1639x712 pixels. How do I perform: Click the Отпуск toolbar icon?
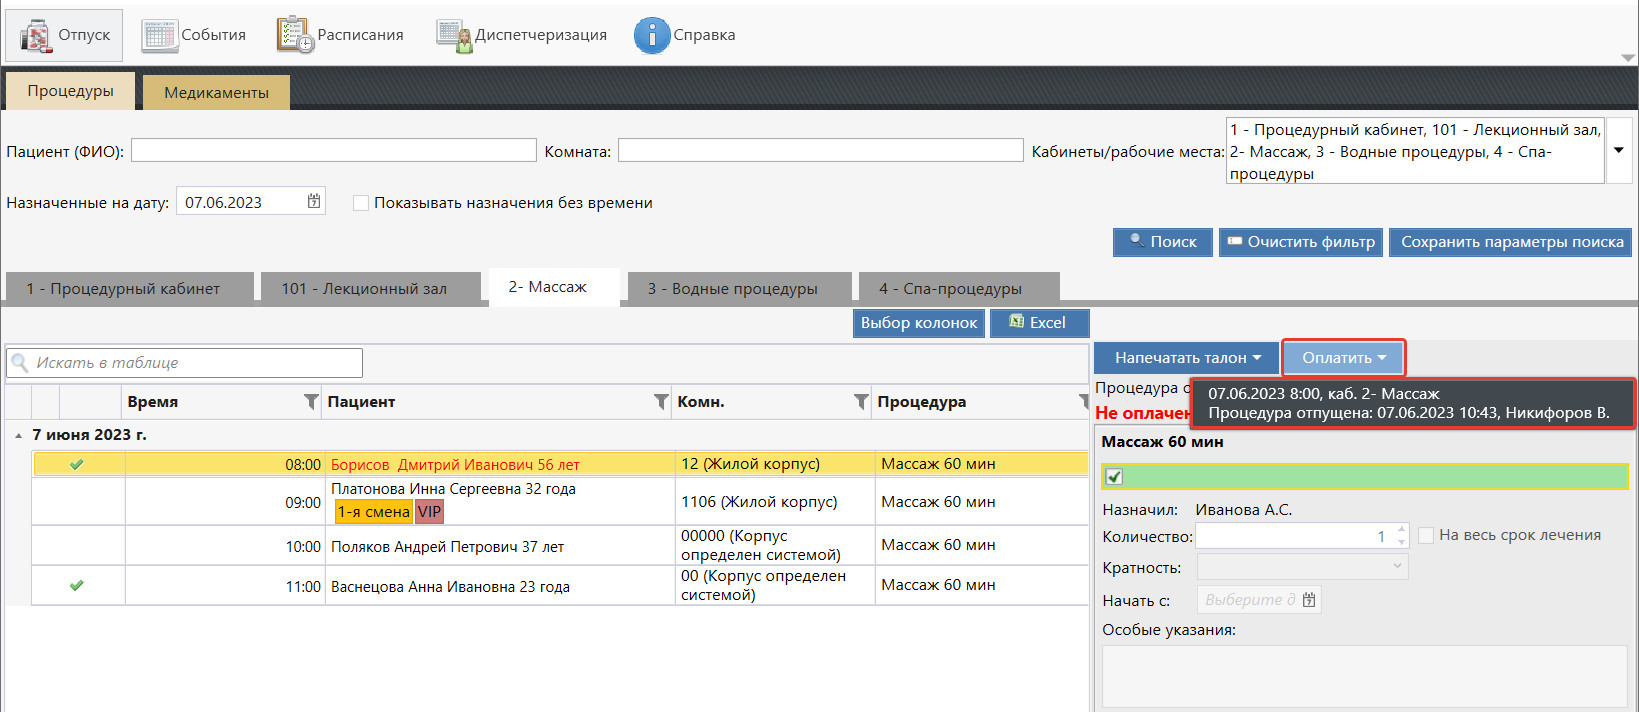click(x=36, y=36)
